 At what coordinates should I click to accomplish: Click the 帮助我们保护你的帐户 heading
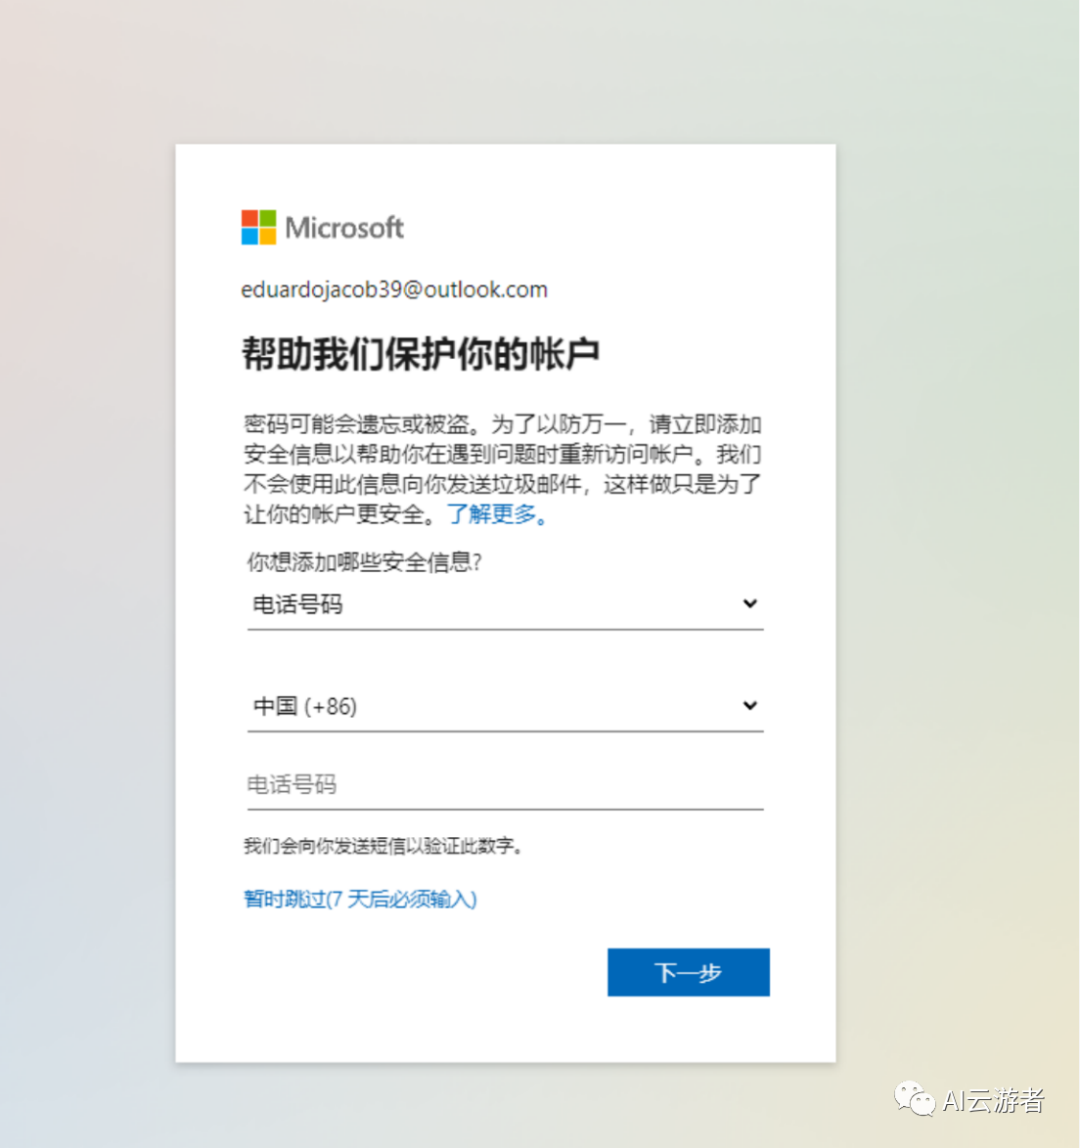[x=421, y=354]
